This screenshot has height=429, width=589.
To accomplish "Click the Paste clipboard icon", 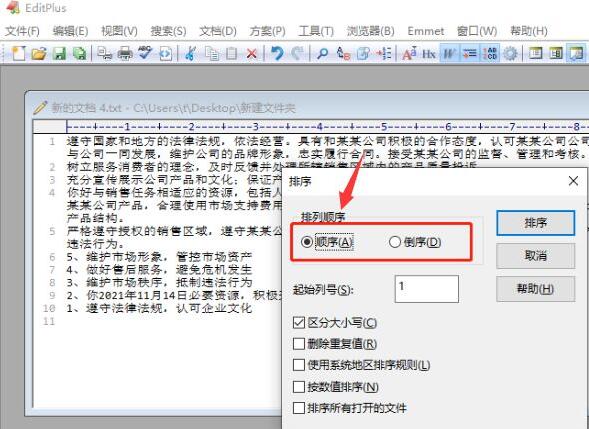I will click(232, 54).
